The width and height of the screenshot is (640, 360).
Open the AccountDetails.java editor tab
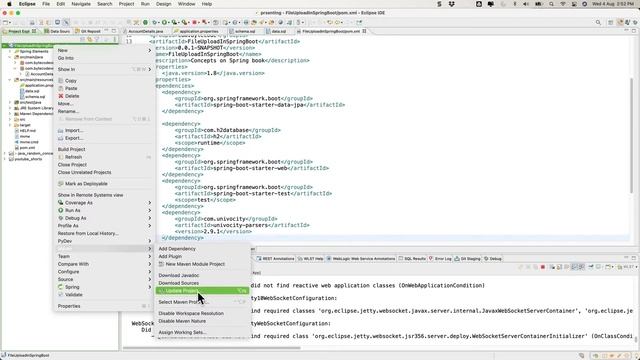145,31
